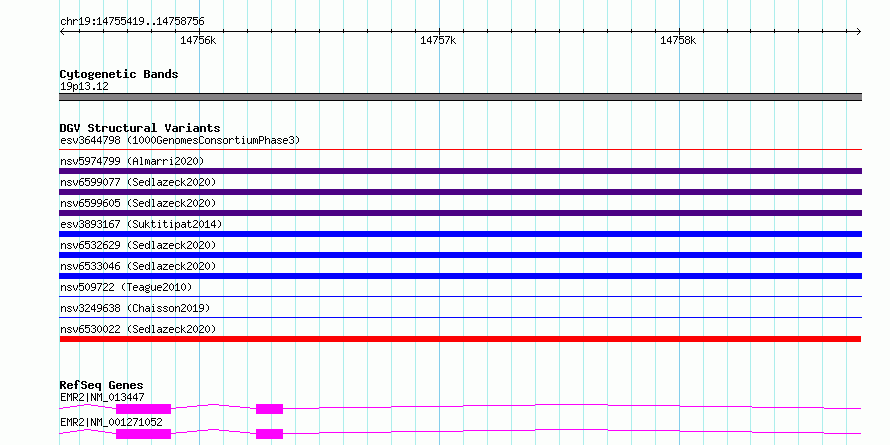Select the blue bar under esv3893167

(x=460, y=234)
